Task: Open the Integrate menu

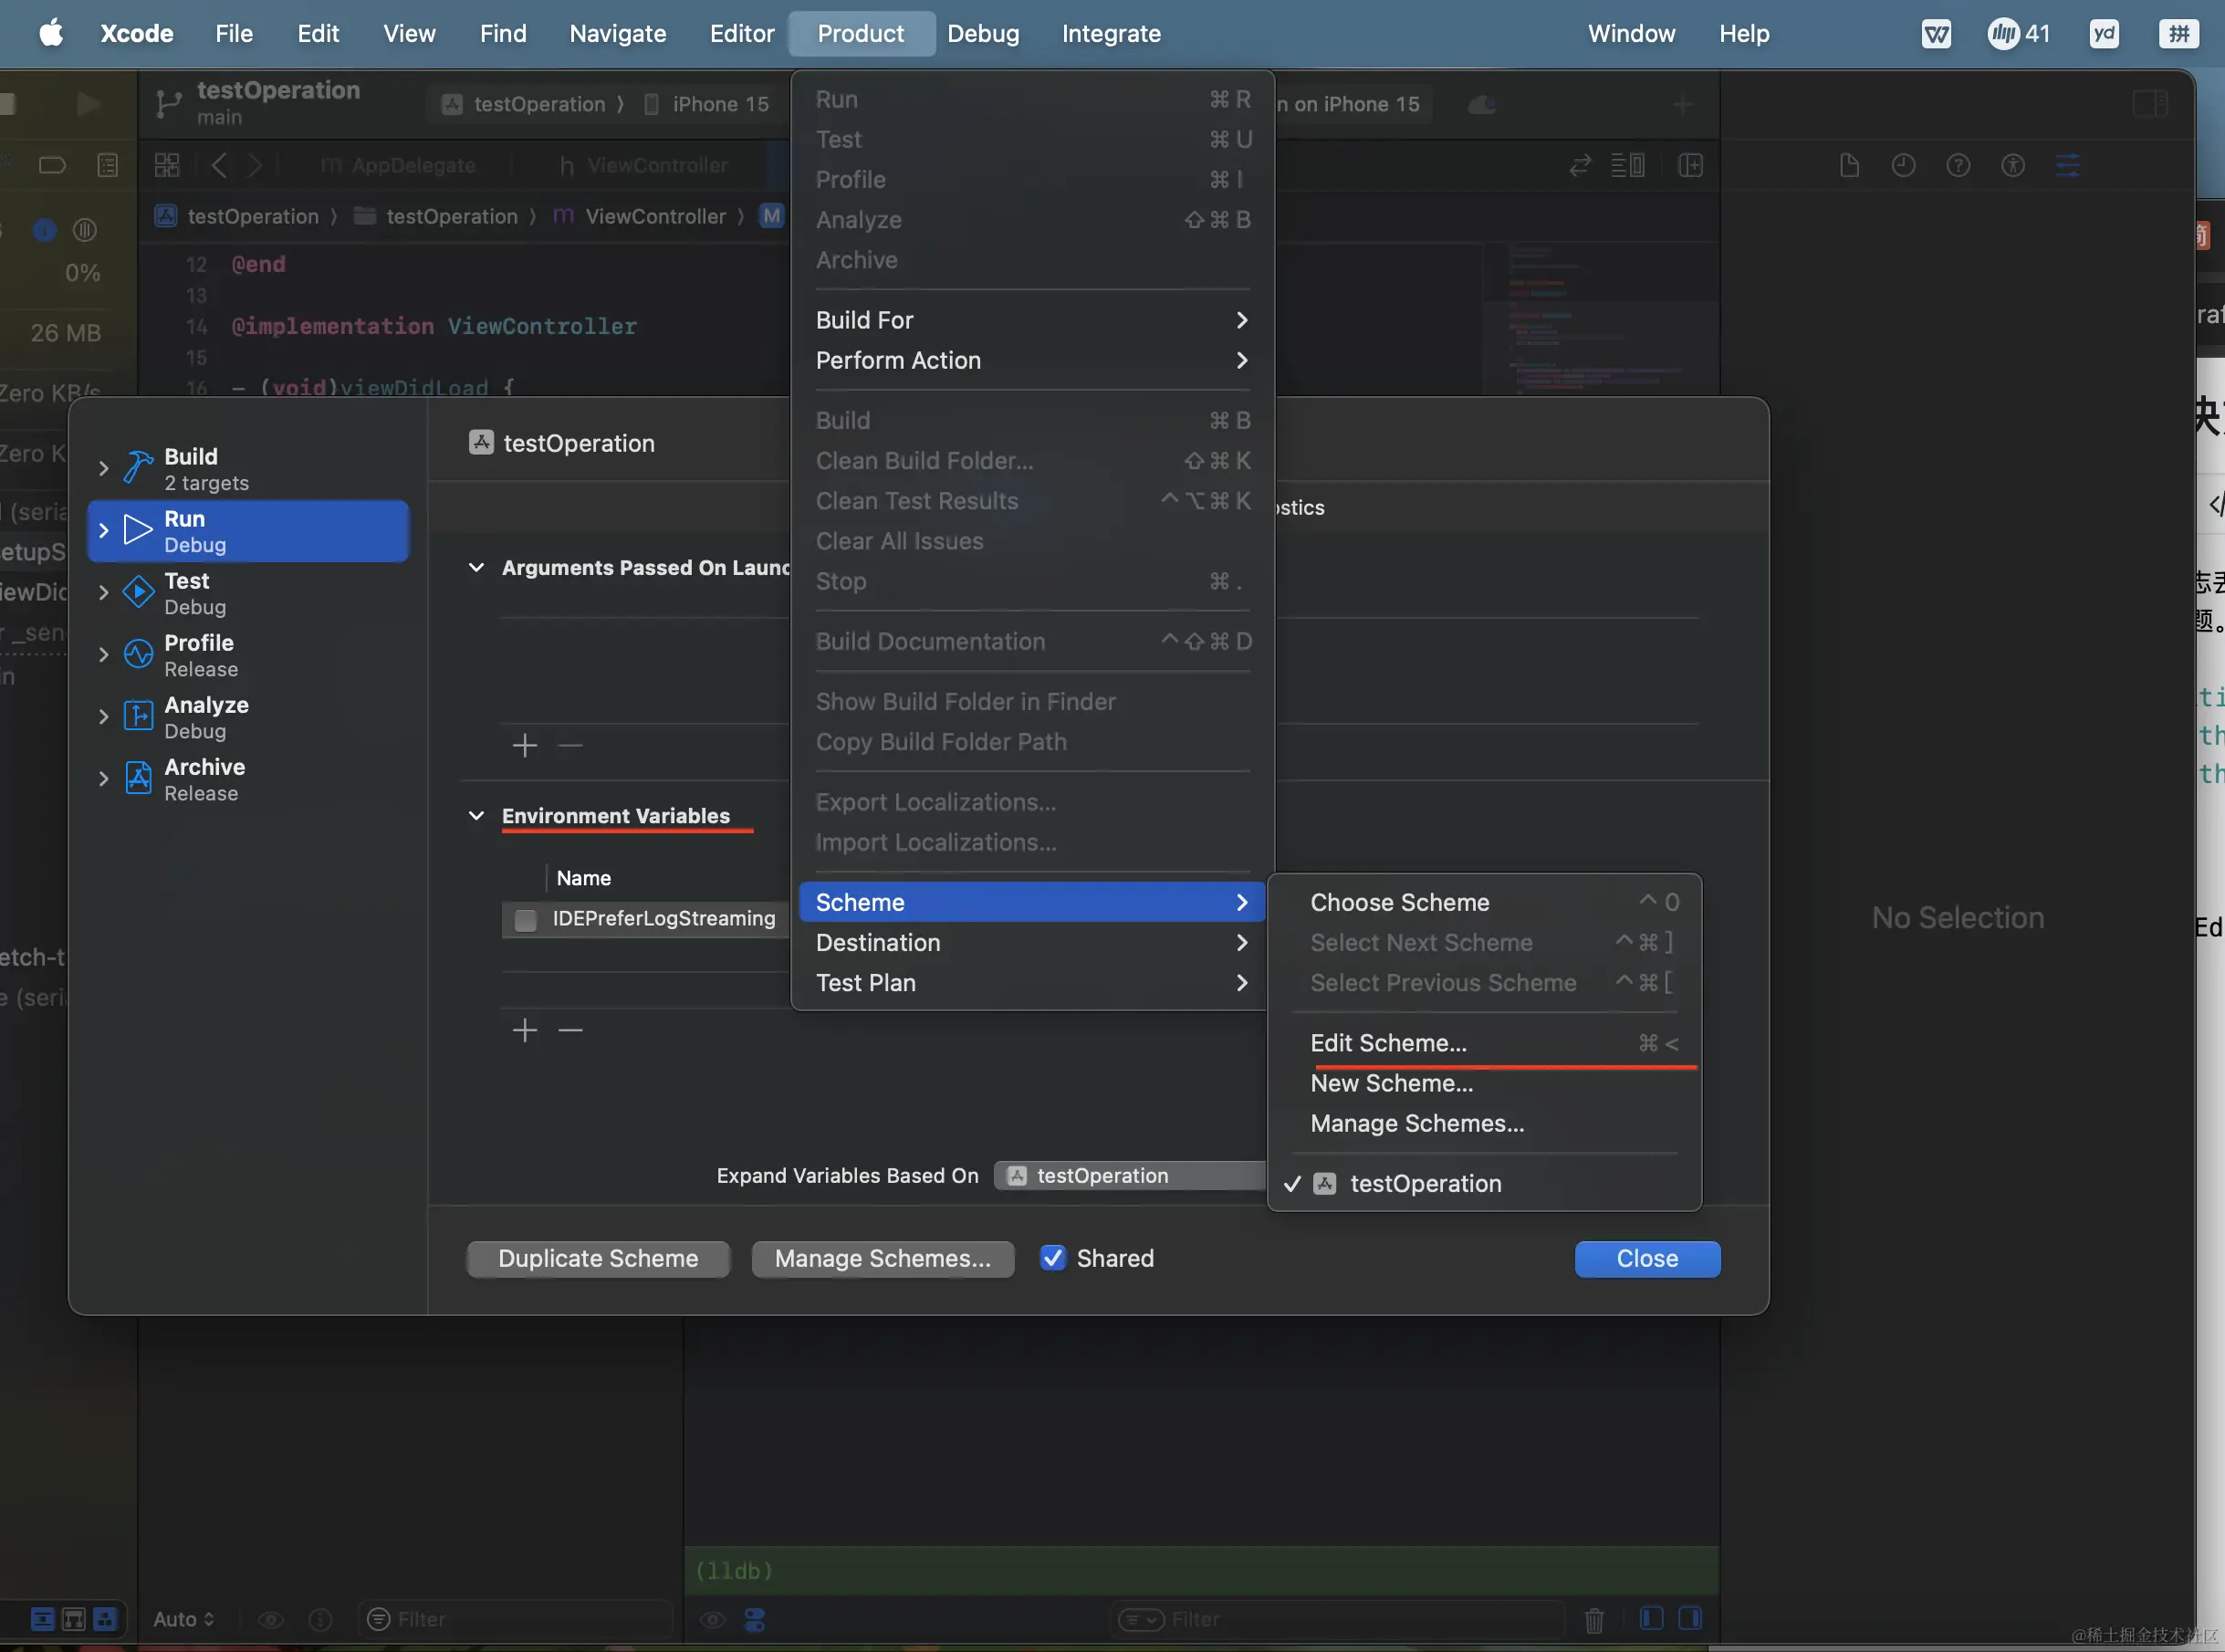Action: tap(1111, 34)
